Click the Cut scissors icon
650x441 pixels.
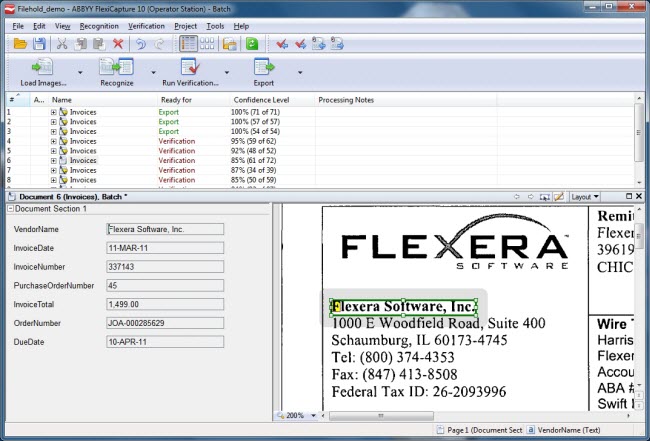[x=62, y=44]
